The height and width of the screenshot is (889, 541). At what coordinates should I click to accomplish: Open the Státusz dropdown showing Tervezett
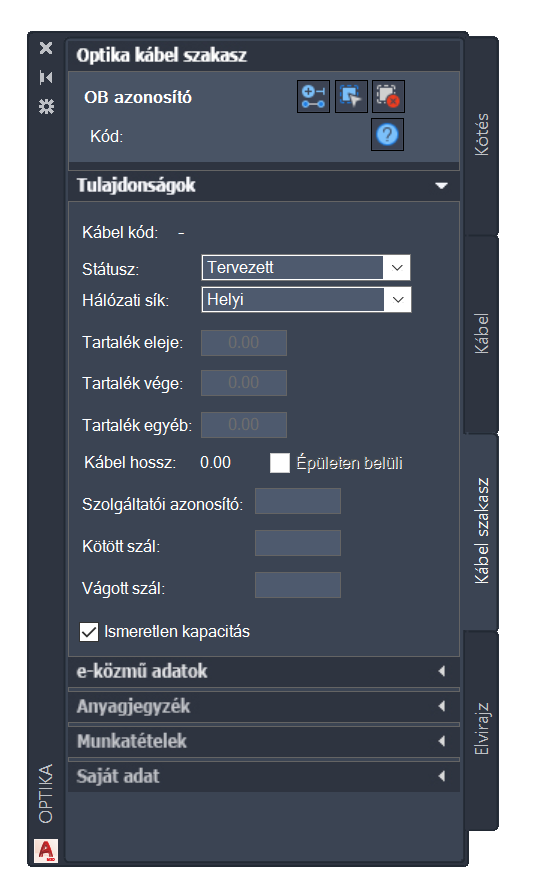pyautogui.click(x=306, y=268)
